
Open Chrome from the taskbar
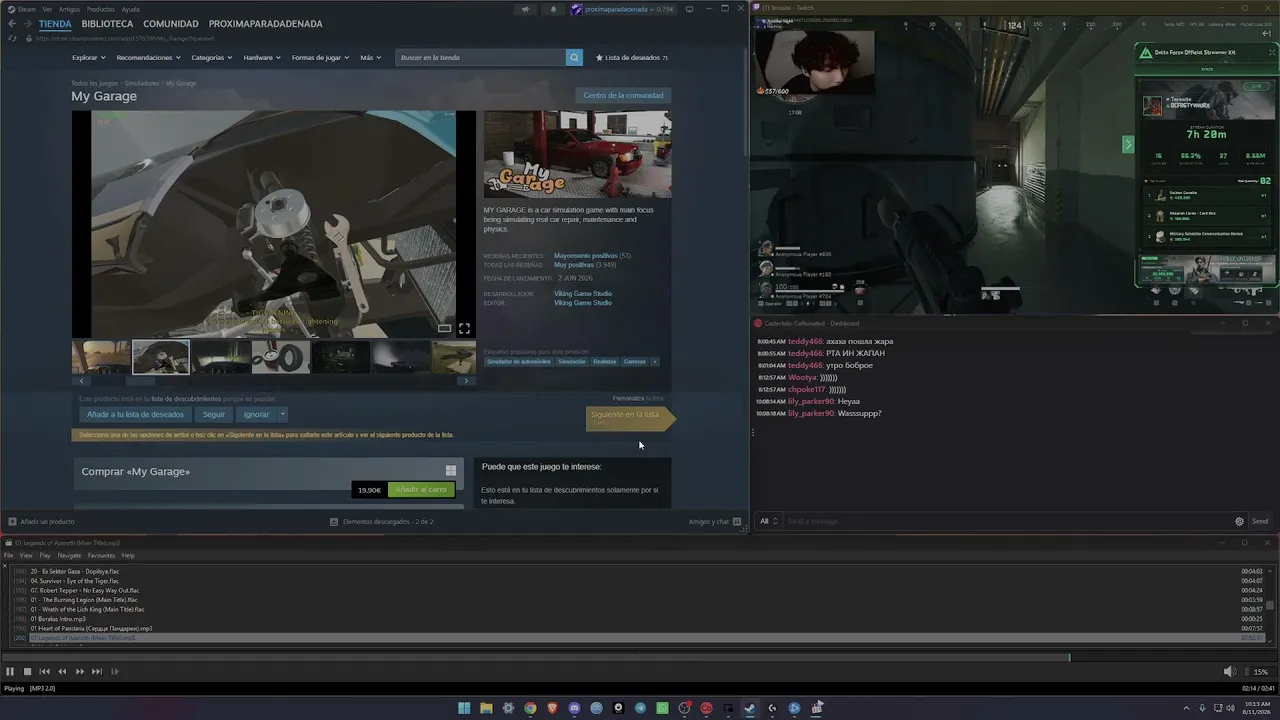coord(530,708)
